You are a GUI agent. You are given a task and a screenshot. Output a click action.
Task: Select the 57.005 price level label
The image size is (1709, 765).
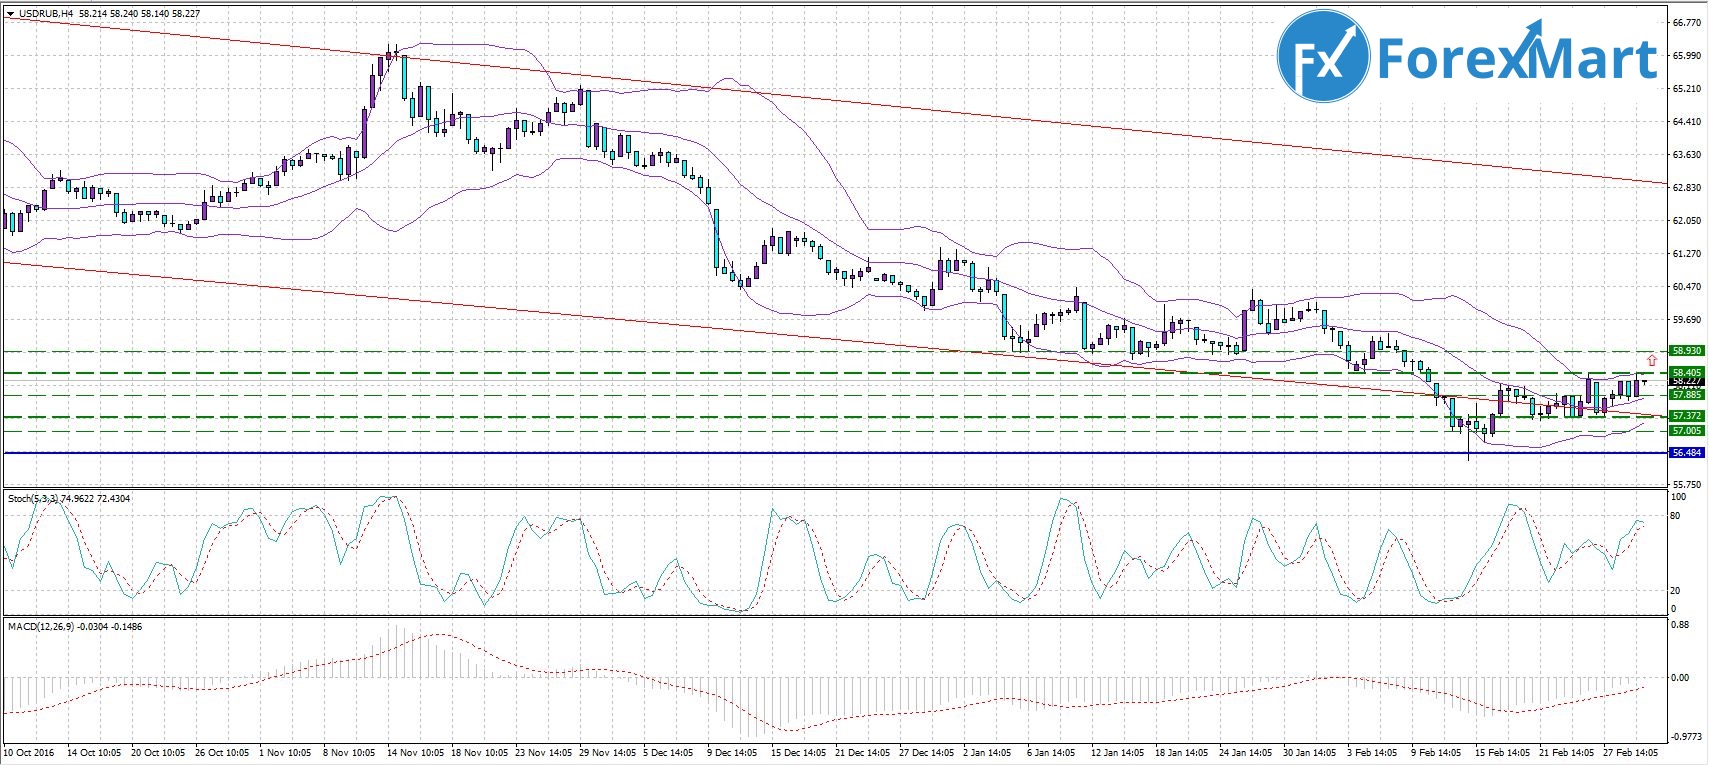[x=1686, y=431]
